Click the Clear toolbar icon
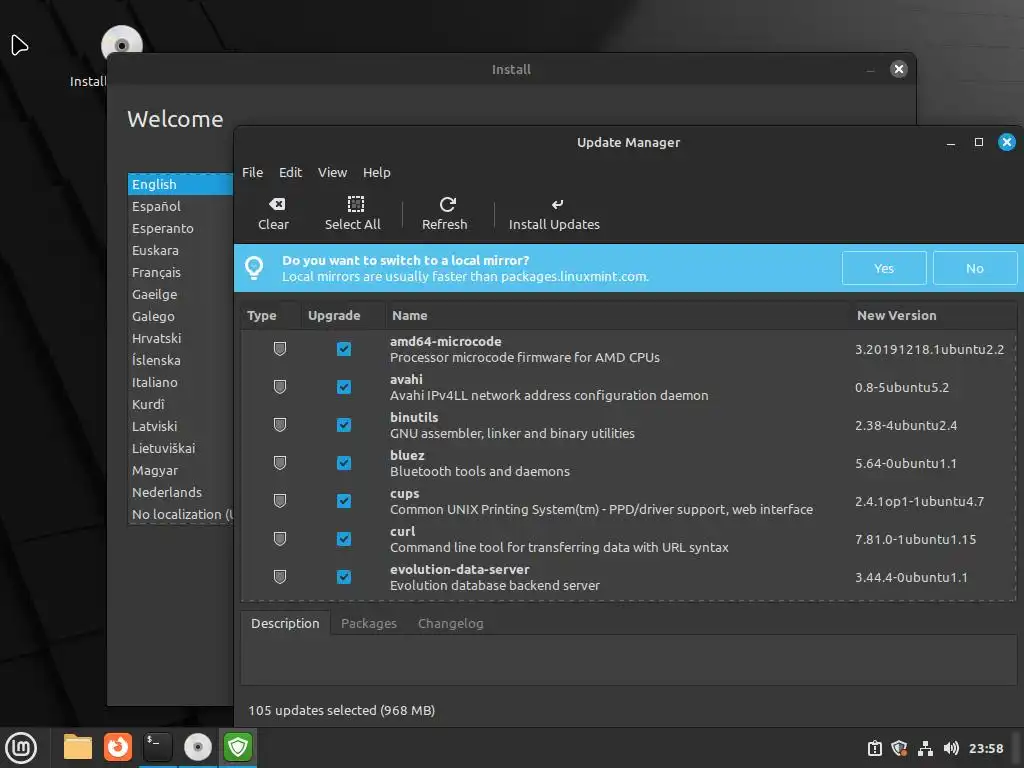 [x=276, y=204]
